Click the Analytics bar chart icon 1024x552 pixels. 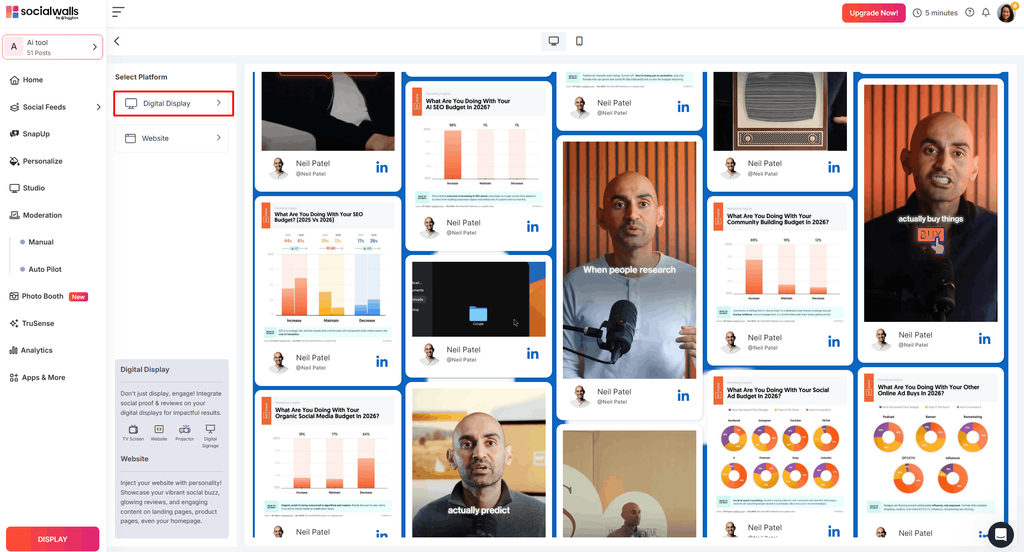(14, 351)
